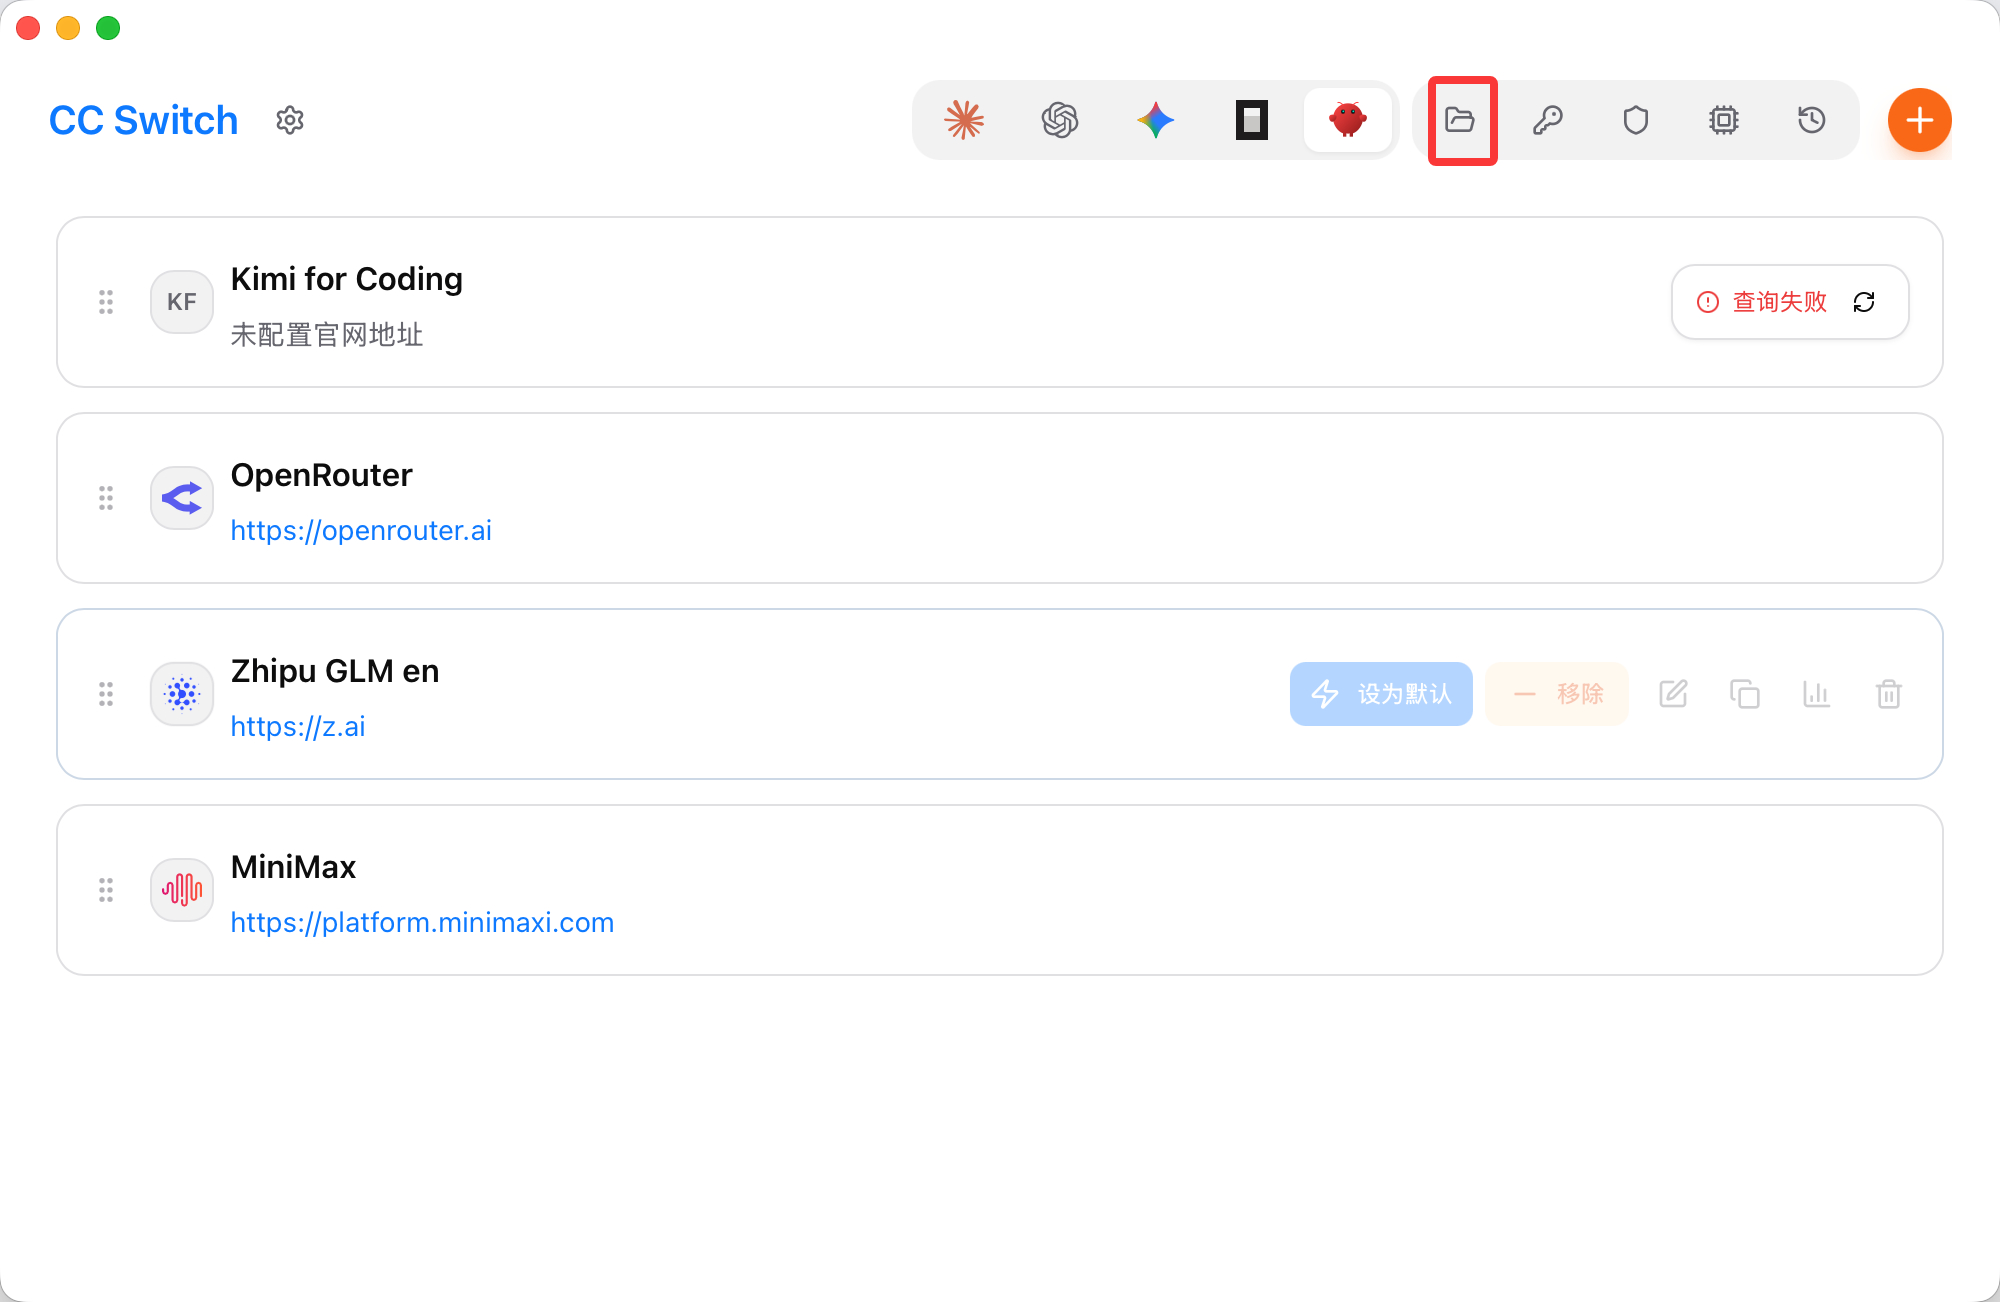The width and height of the screenshot is (2000, 1302).
Task: Click the key icon in toolbar
Action: tap(1548, 120)
